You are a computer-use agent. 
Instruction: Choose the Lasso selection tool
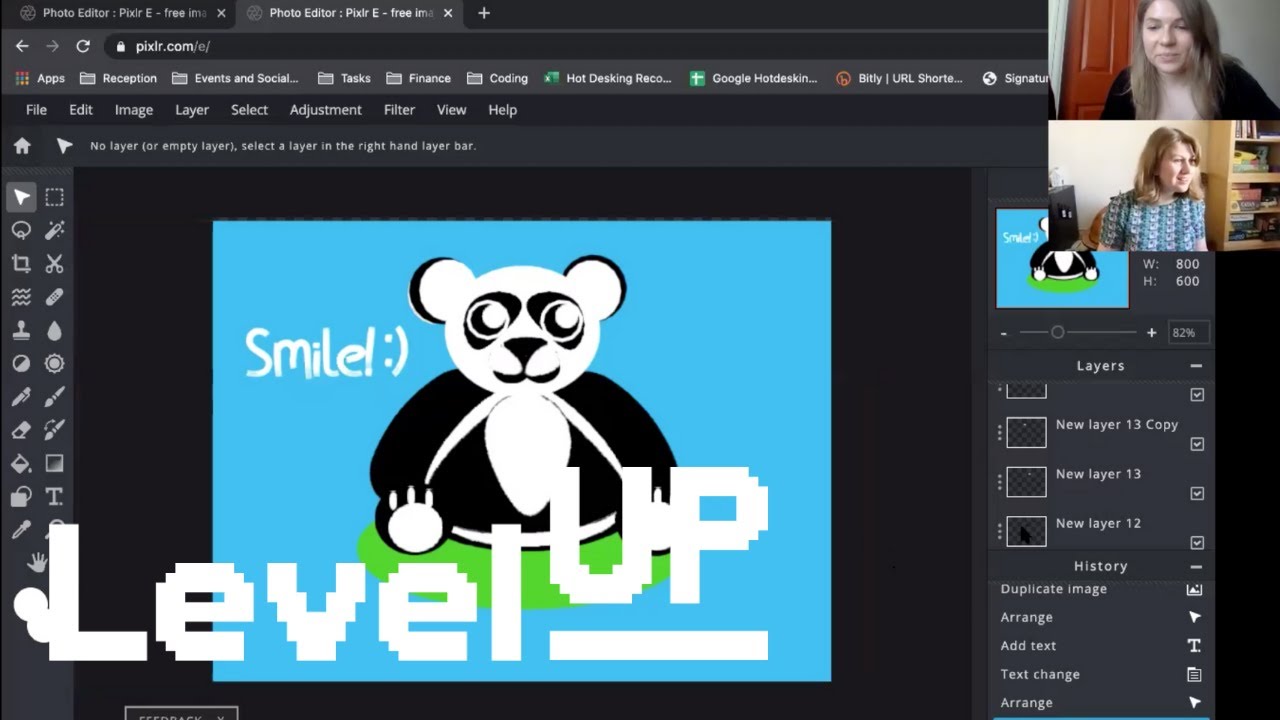[21, 231]
